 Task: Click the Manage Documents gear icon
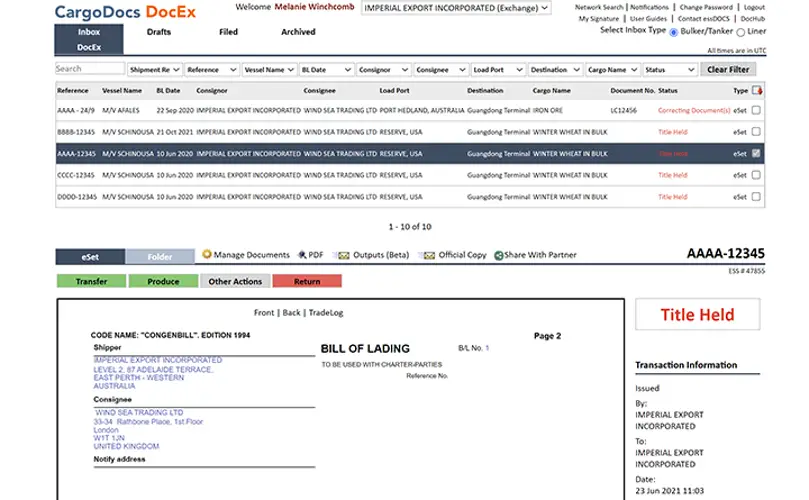(207, 254)
